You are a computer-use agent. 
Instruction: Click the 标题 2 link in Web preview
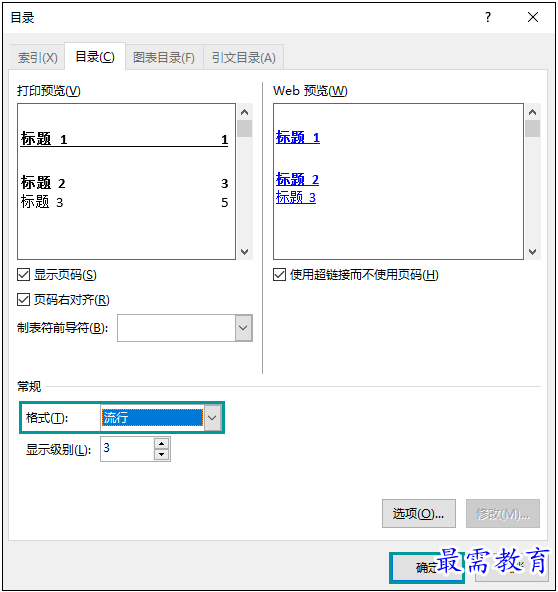pos(297,179)
